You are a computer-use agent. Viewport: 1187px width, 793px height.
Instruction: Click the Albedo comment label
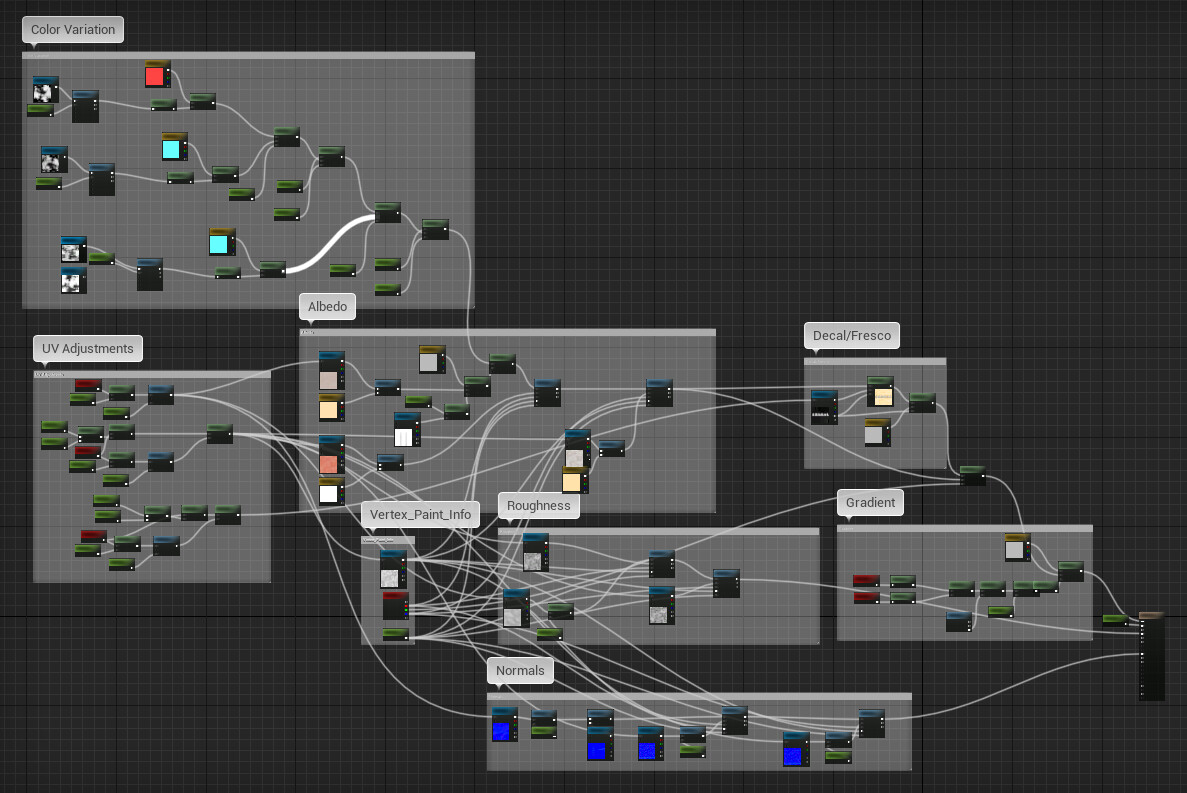(x=327, y=307)
